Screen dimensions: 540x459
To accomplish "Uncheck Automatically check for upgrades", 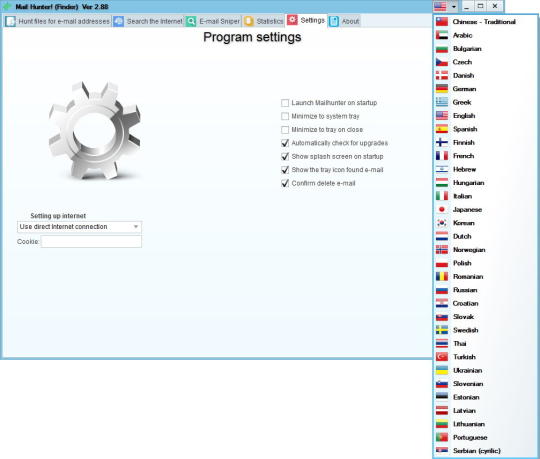I will tap(285, 143).
